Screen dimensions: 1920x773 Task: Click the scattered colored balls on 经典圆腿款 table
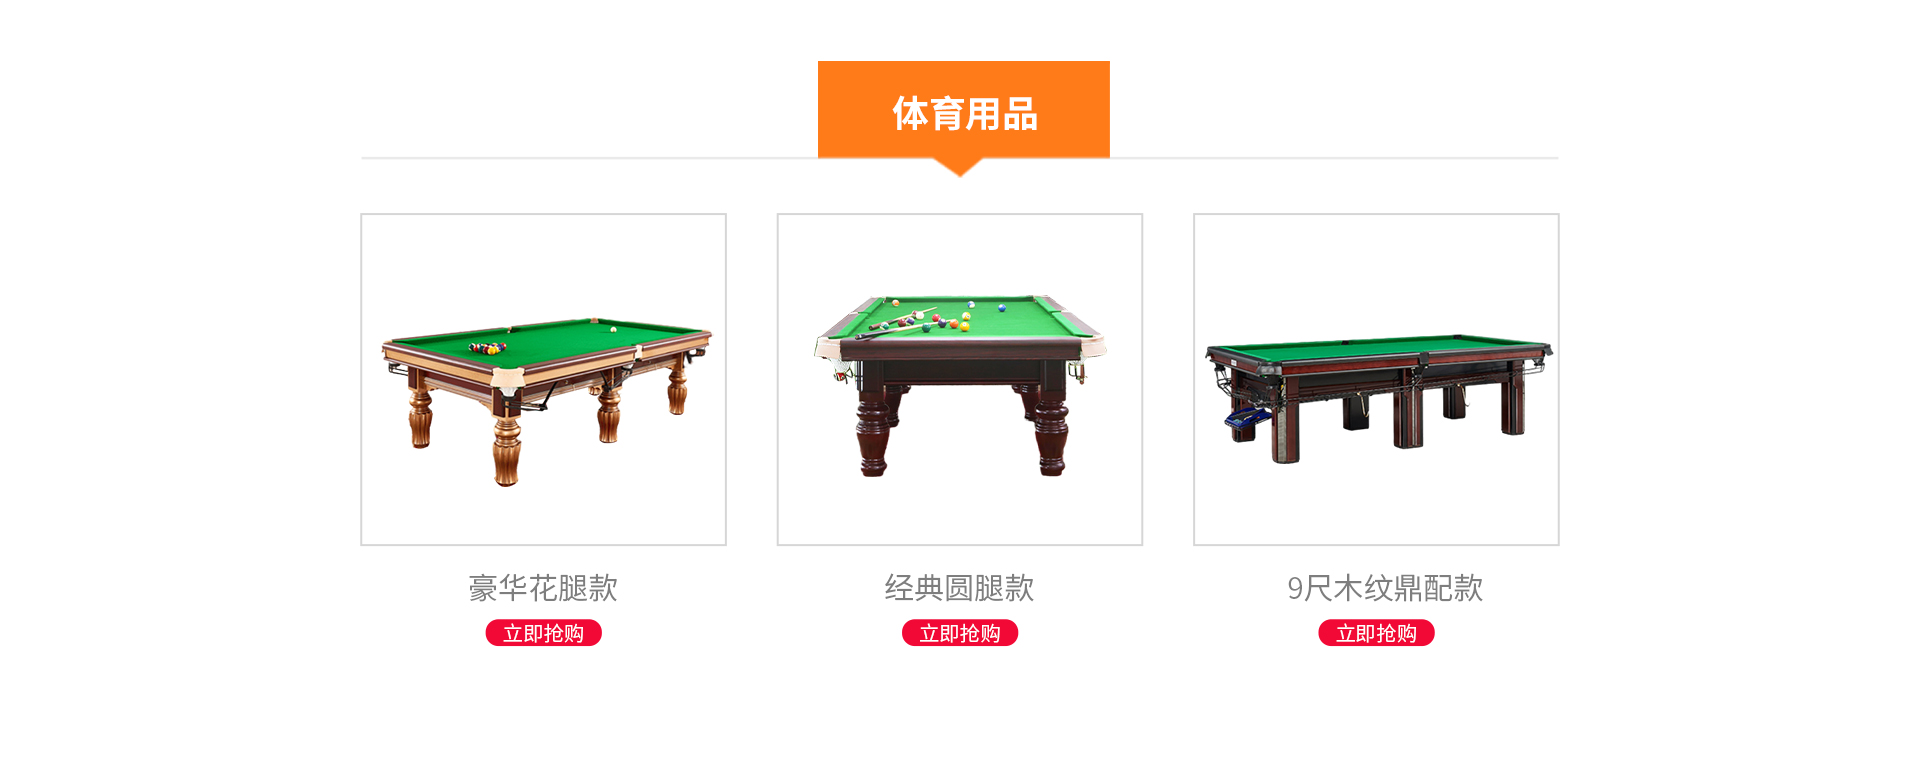pyautogui.click(x=945, y=319)
